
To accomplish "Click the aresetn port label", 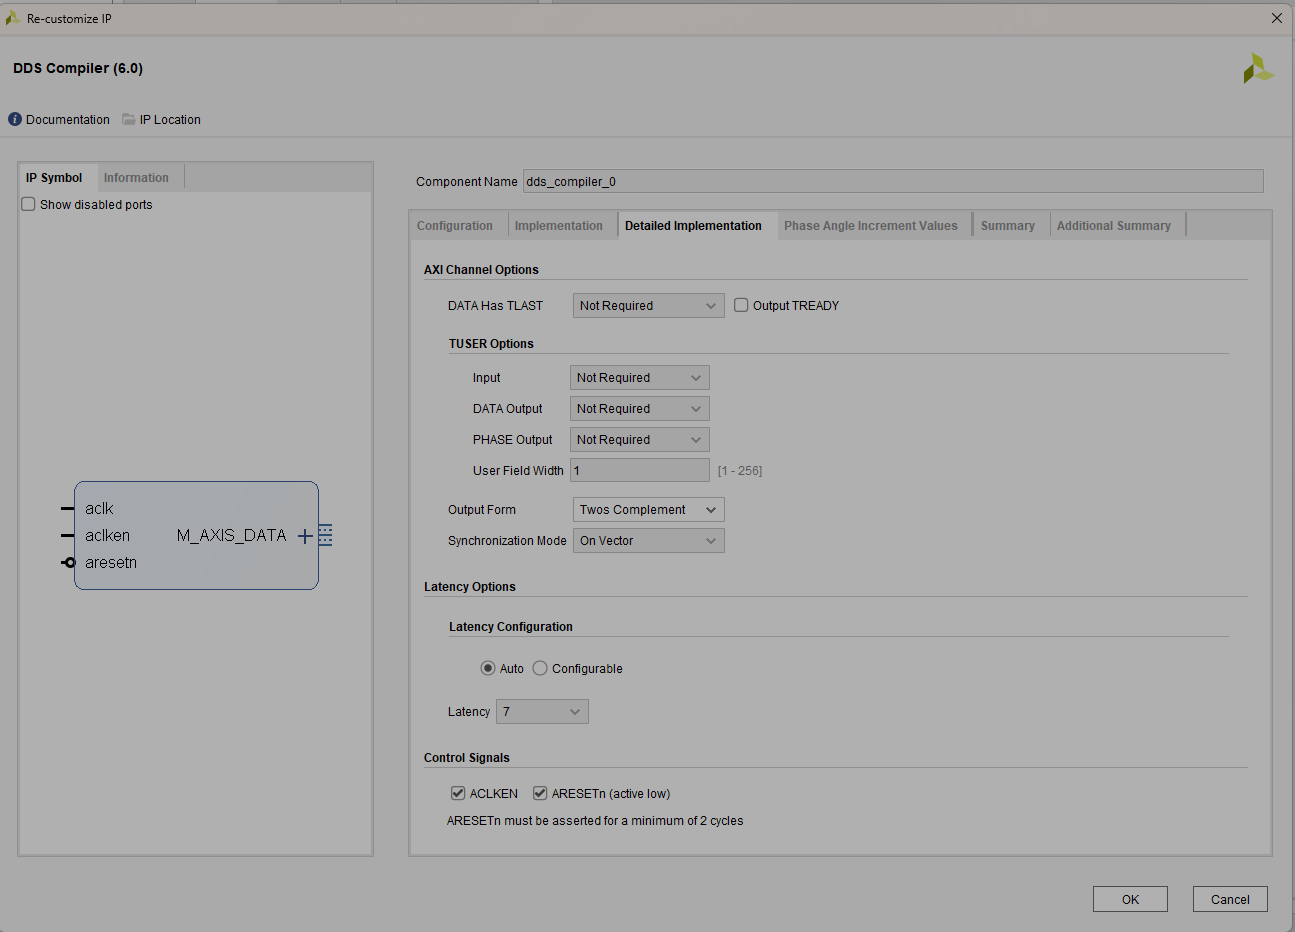I will (x=111, y=563).
